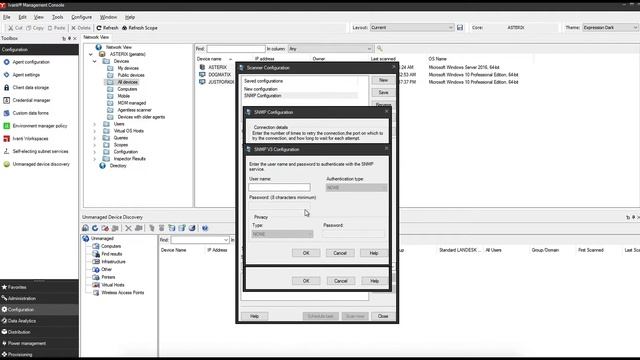Select SNMP Configuration in saved configurations
This screenshot has width=640, height=360.
(x=300, y=96)
